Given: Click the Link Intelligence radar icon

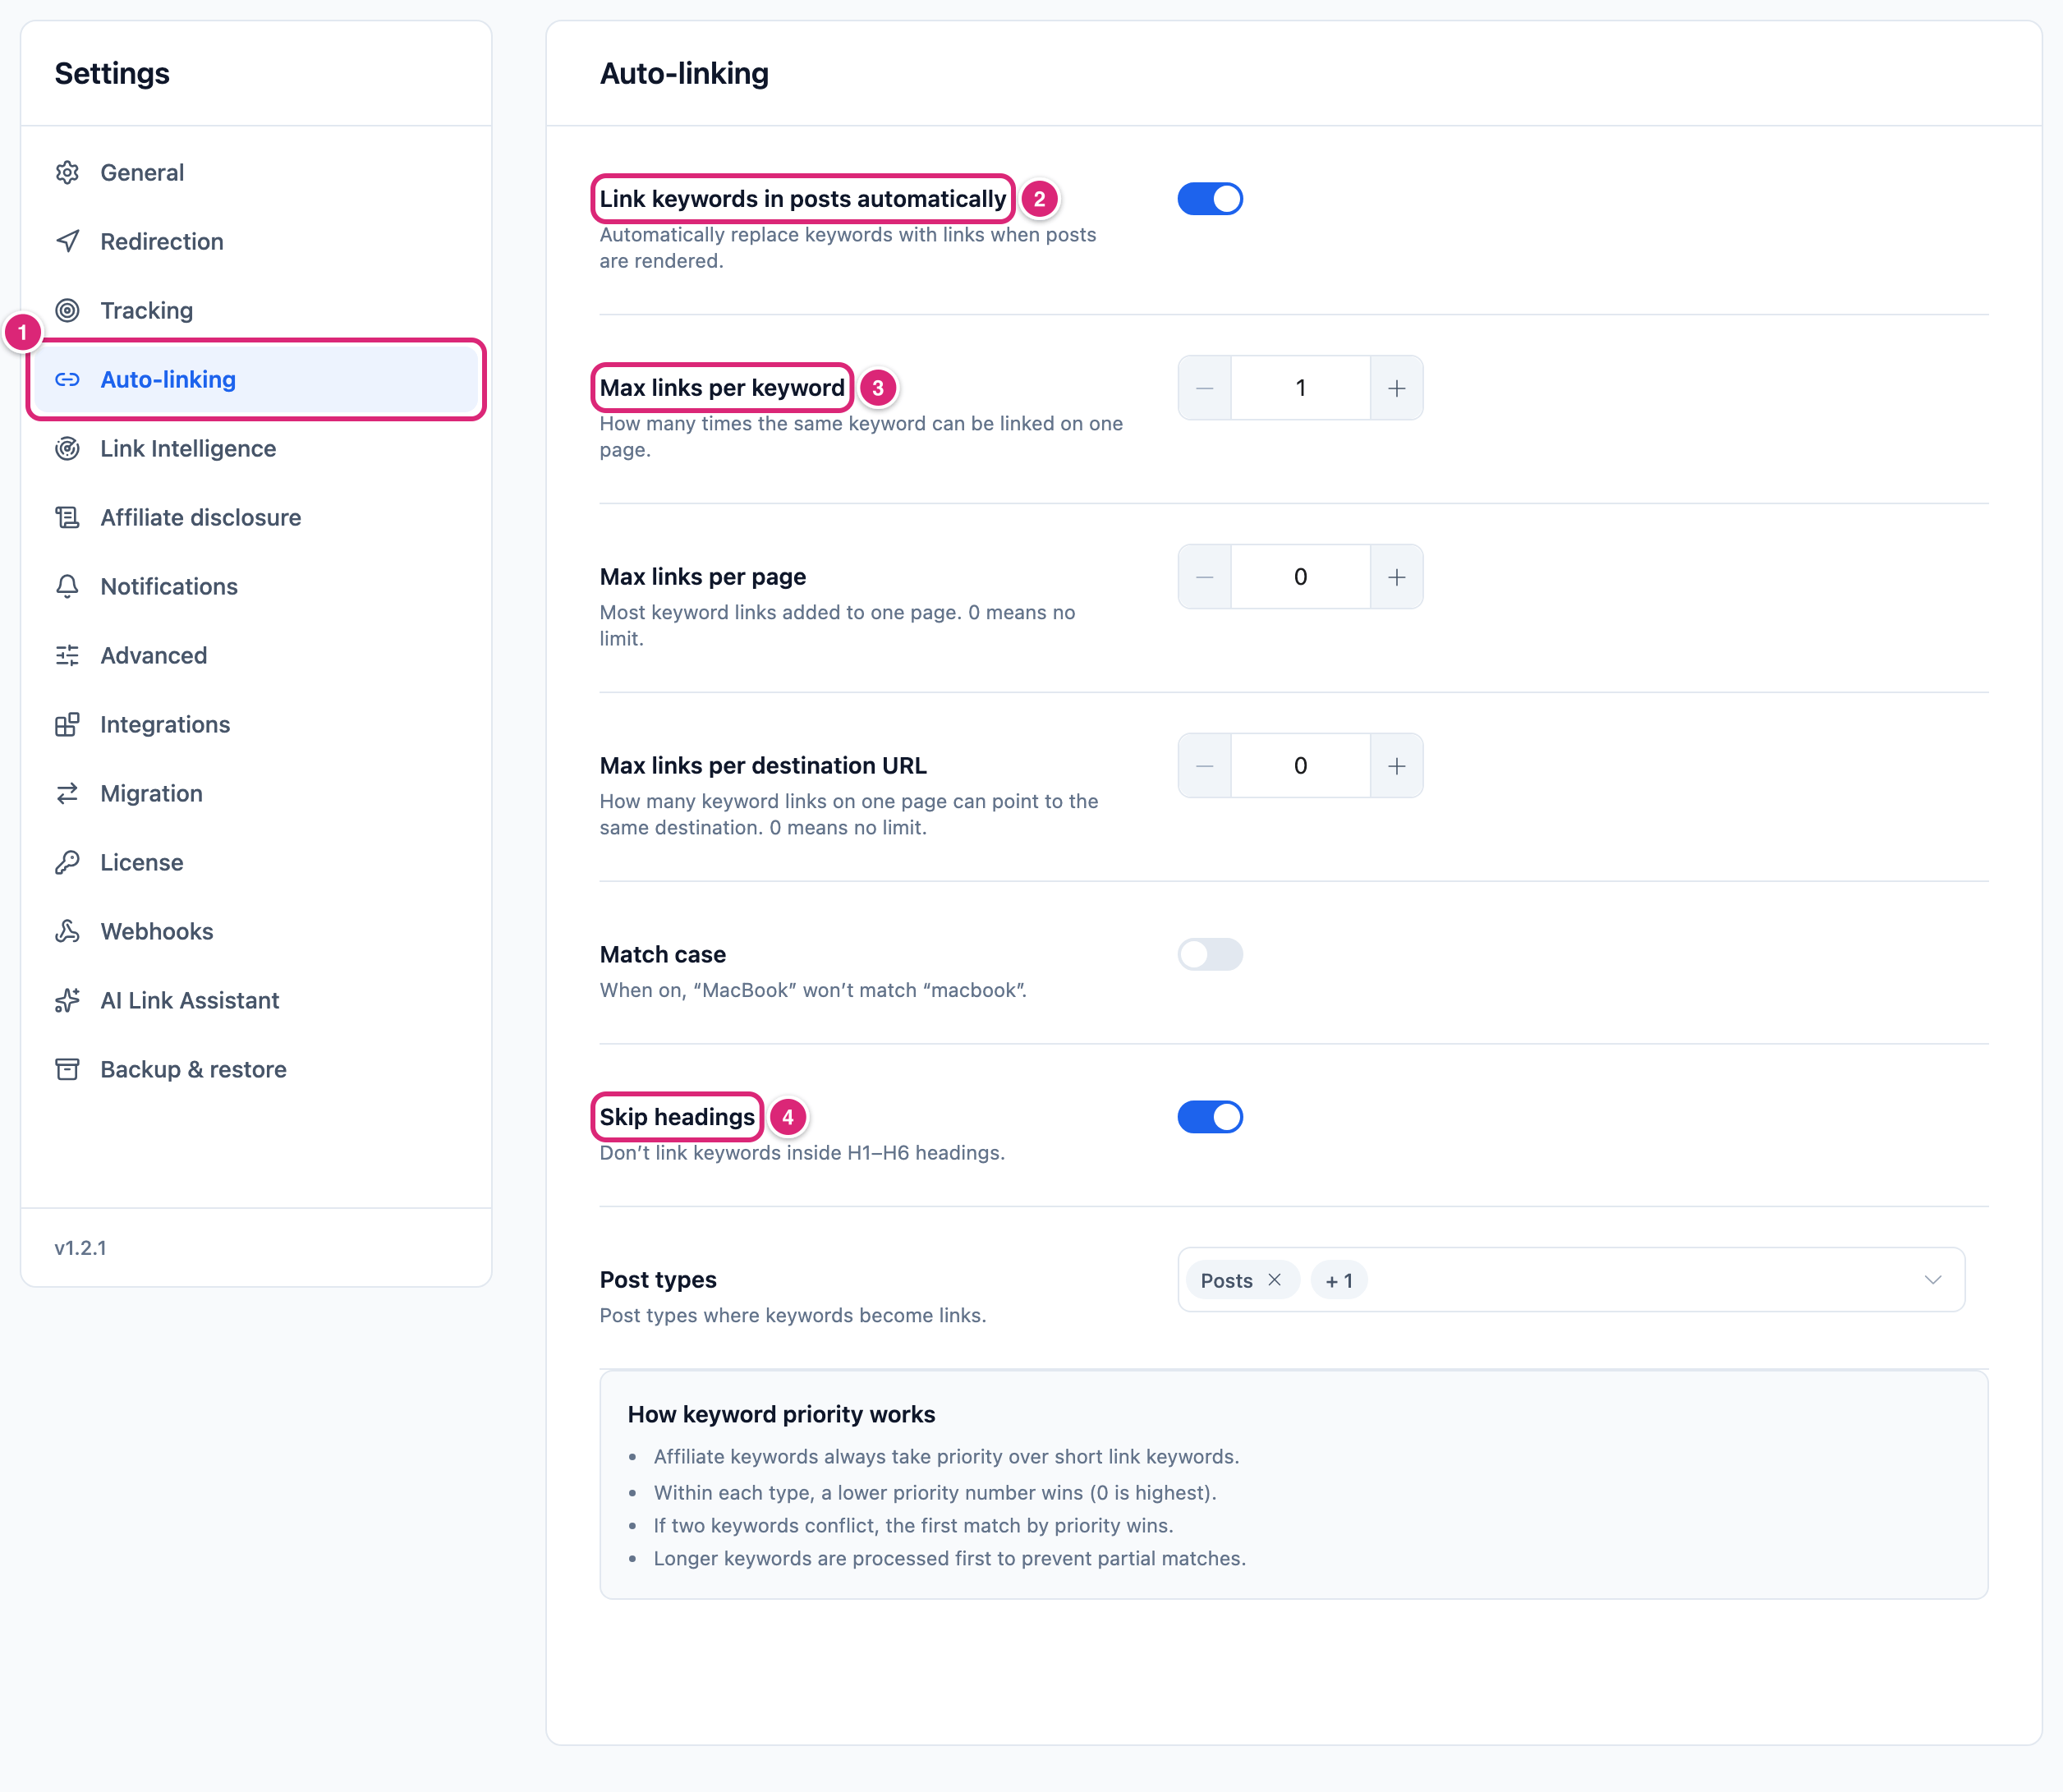Looking at the screenshot, I should pyautogui.click(x=67, y=448).
